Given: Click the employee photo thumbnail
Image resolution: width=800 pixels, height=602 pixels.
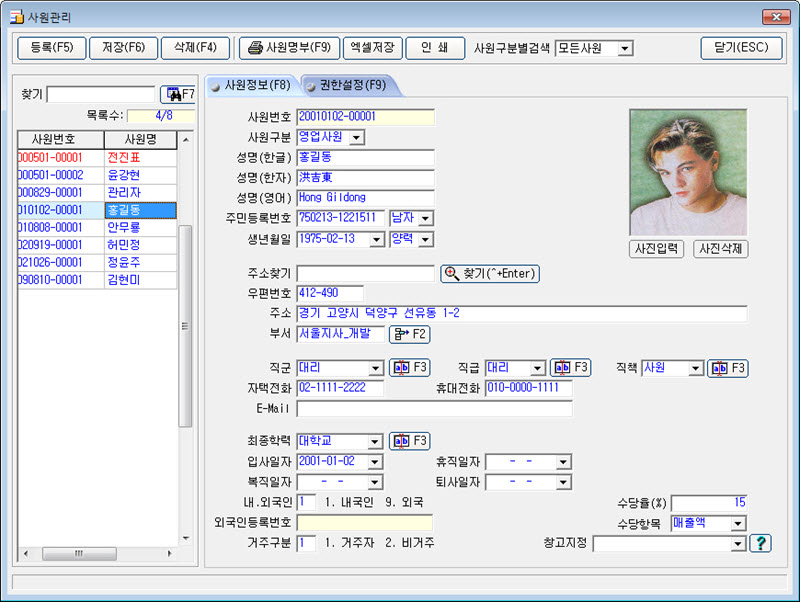Looking at the screenshot, I should [688, 172].
